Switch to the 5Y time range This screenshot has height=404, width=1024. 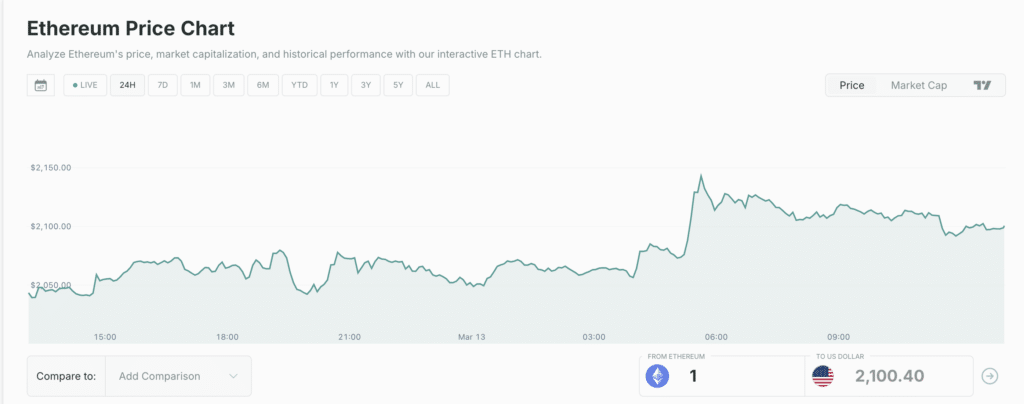(x=398, y=85)
